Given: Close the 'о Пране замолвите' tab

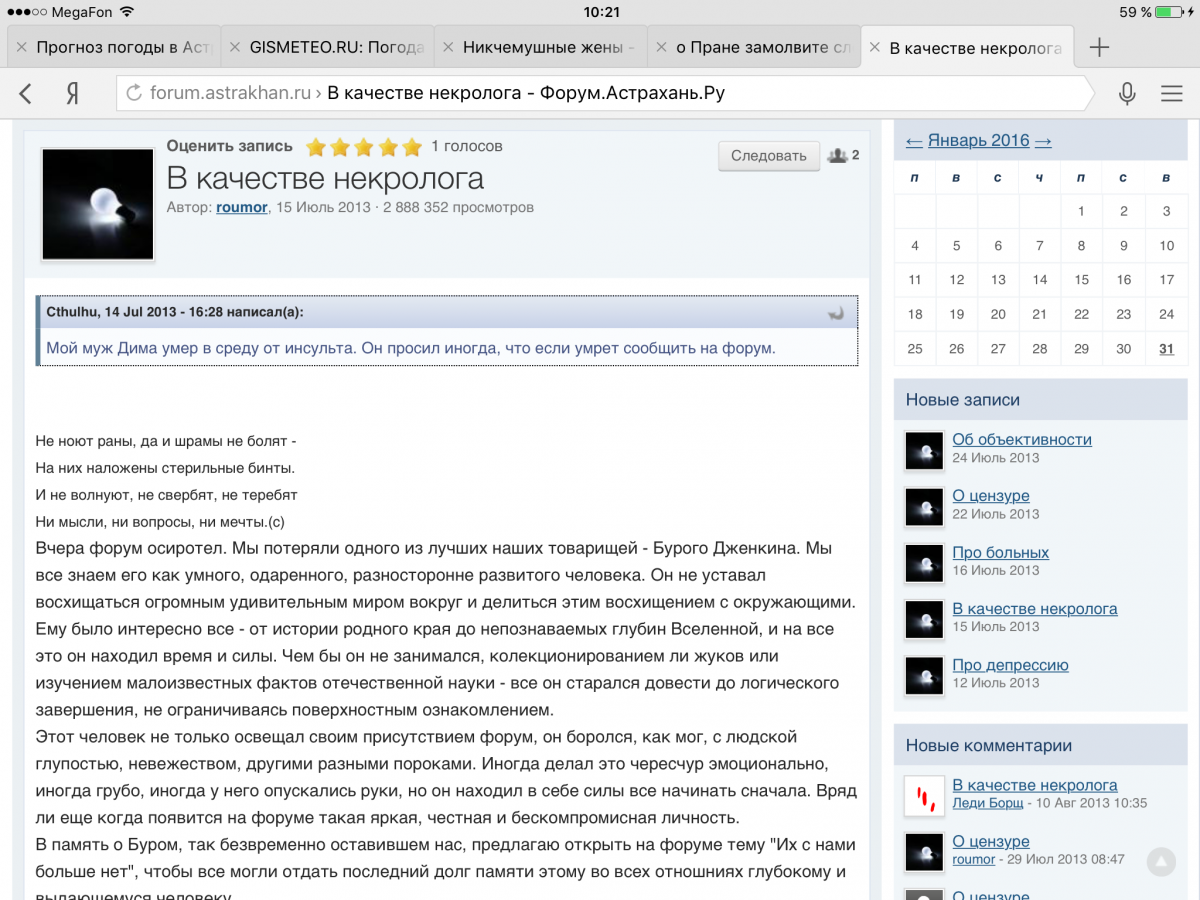Looking at the screenshot, I should (662, 47).
